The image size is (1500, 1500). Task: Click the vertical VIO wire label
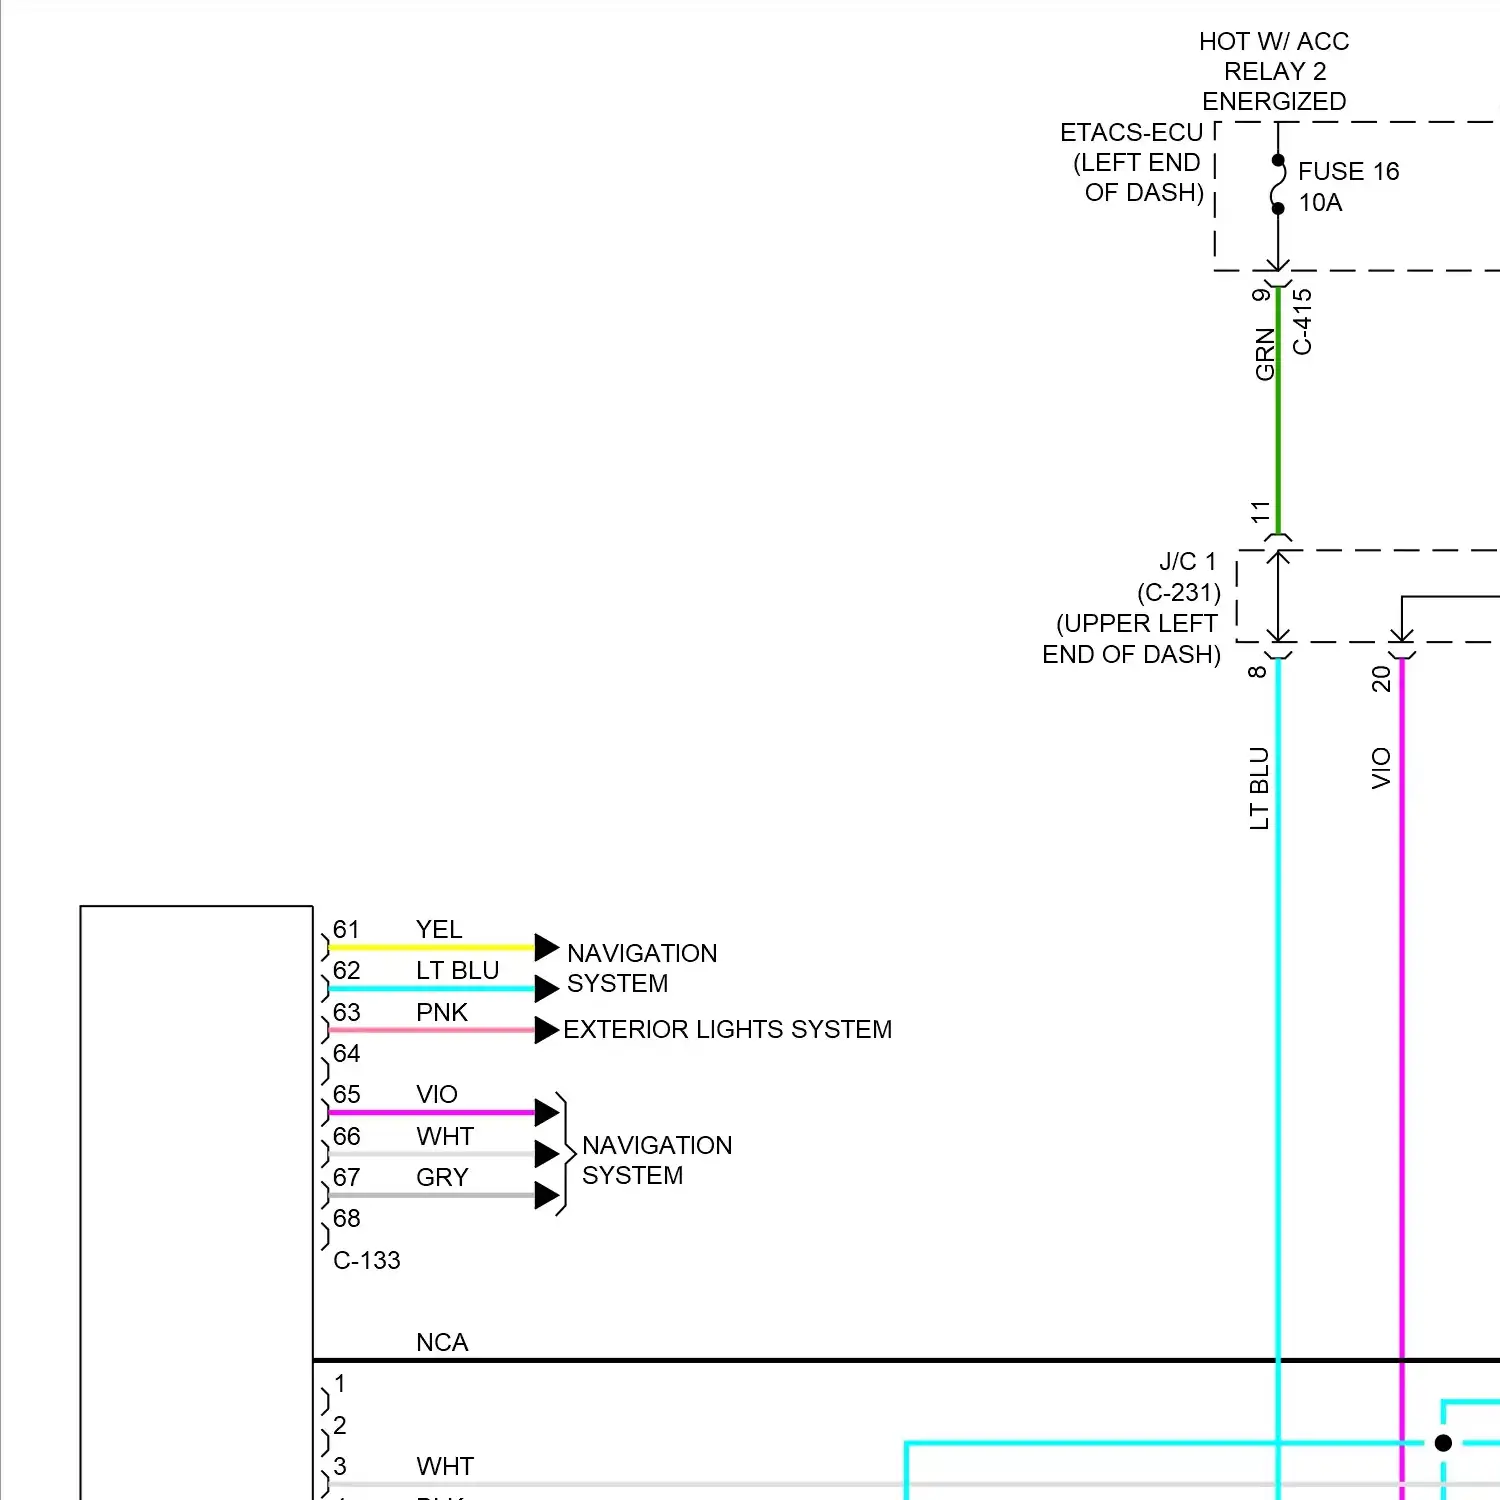click(x=1381, y=768)
